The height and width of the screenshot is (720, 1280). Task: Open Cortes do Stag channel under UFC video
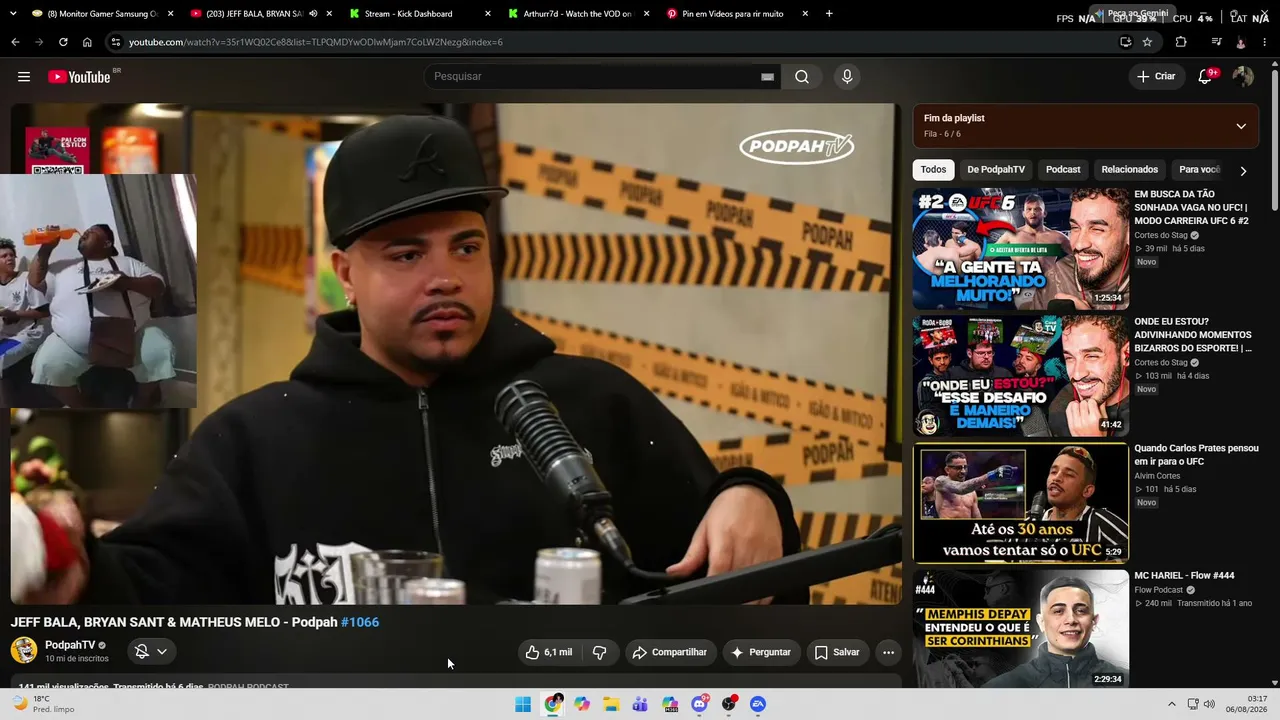1161,235
